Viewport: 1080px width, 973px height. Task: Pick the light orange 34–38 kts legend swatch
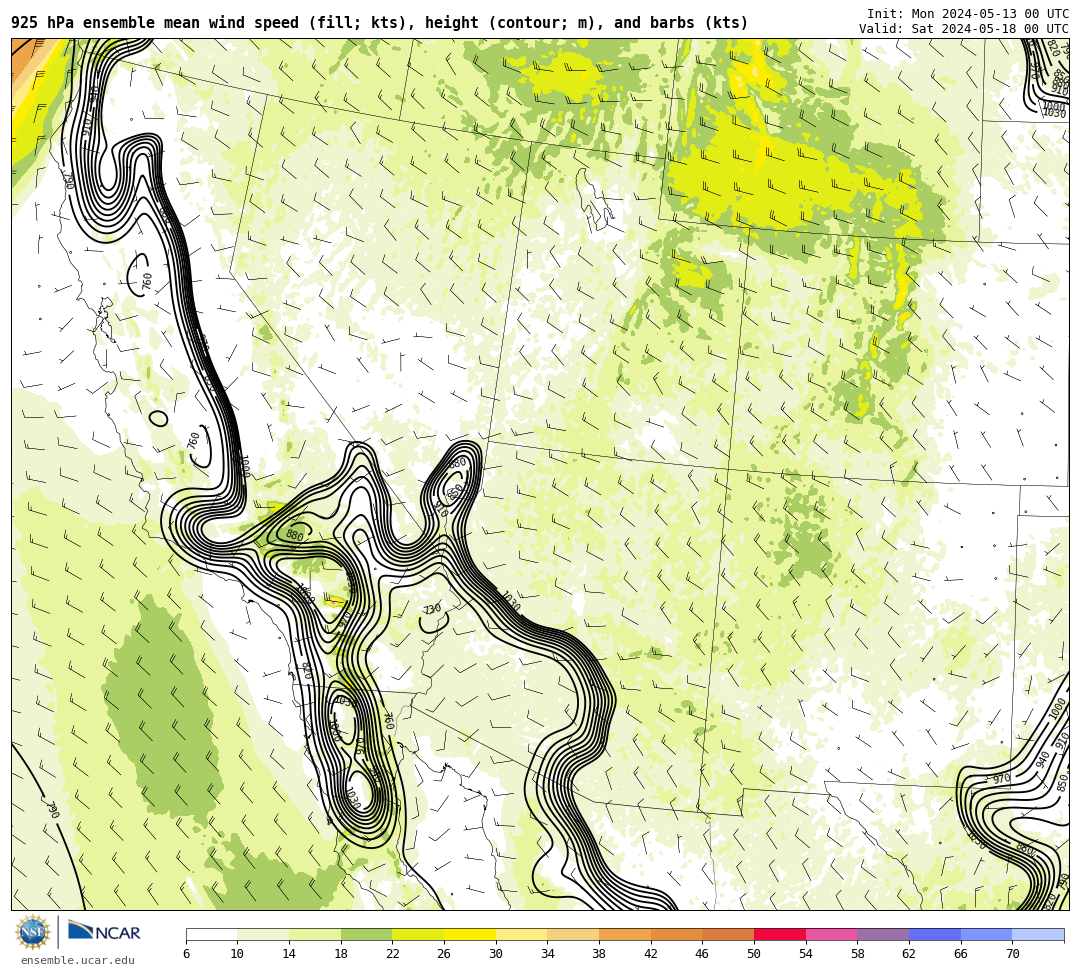tap(573, 934)
